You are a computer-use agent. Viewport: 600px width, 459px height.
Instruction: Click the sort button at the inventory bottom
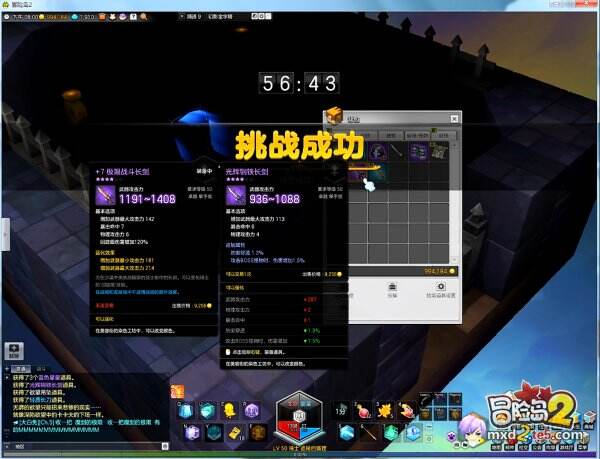tap(392, 290)
